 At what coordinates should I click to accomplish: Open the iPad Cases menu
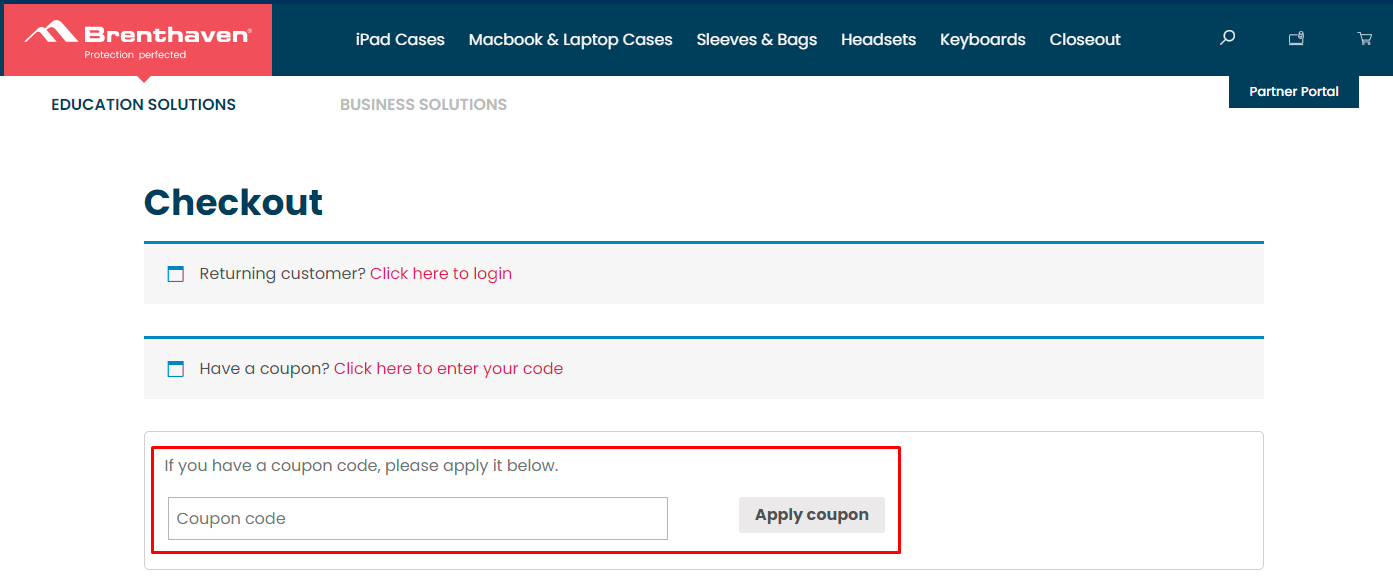point(400,40)
